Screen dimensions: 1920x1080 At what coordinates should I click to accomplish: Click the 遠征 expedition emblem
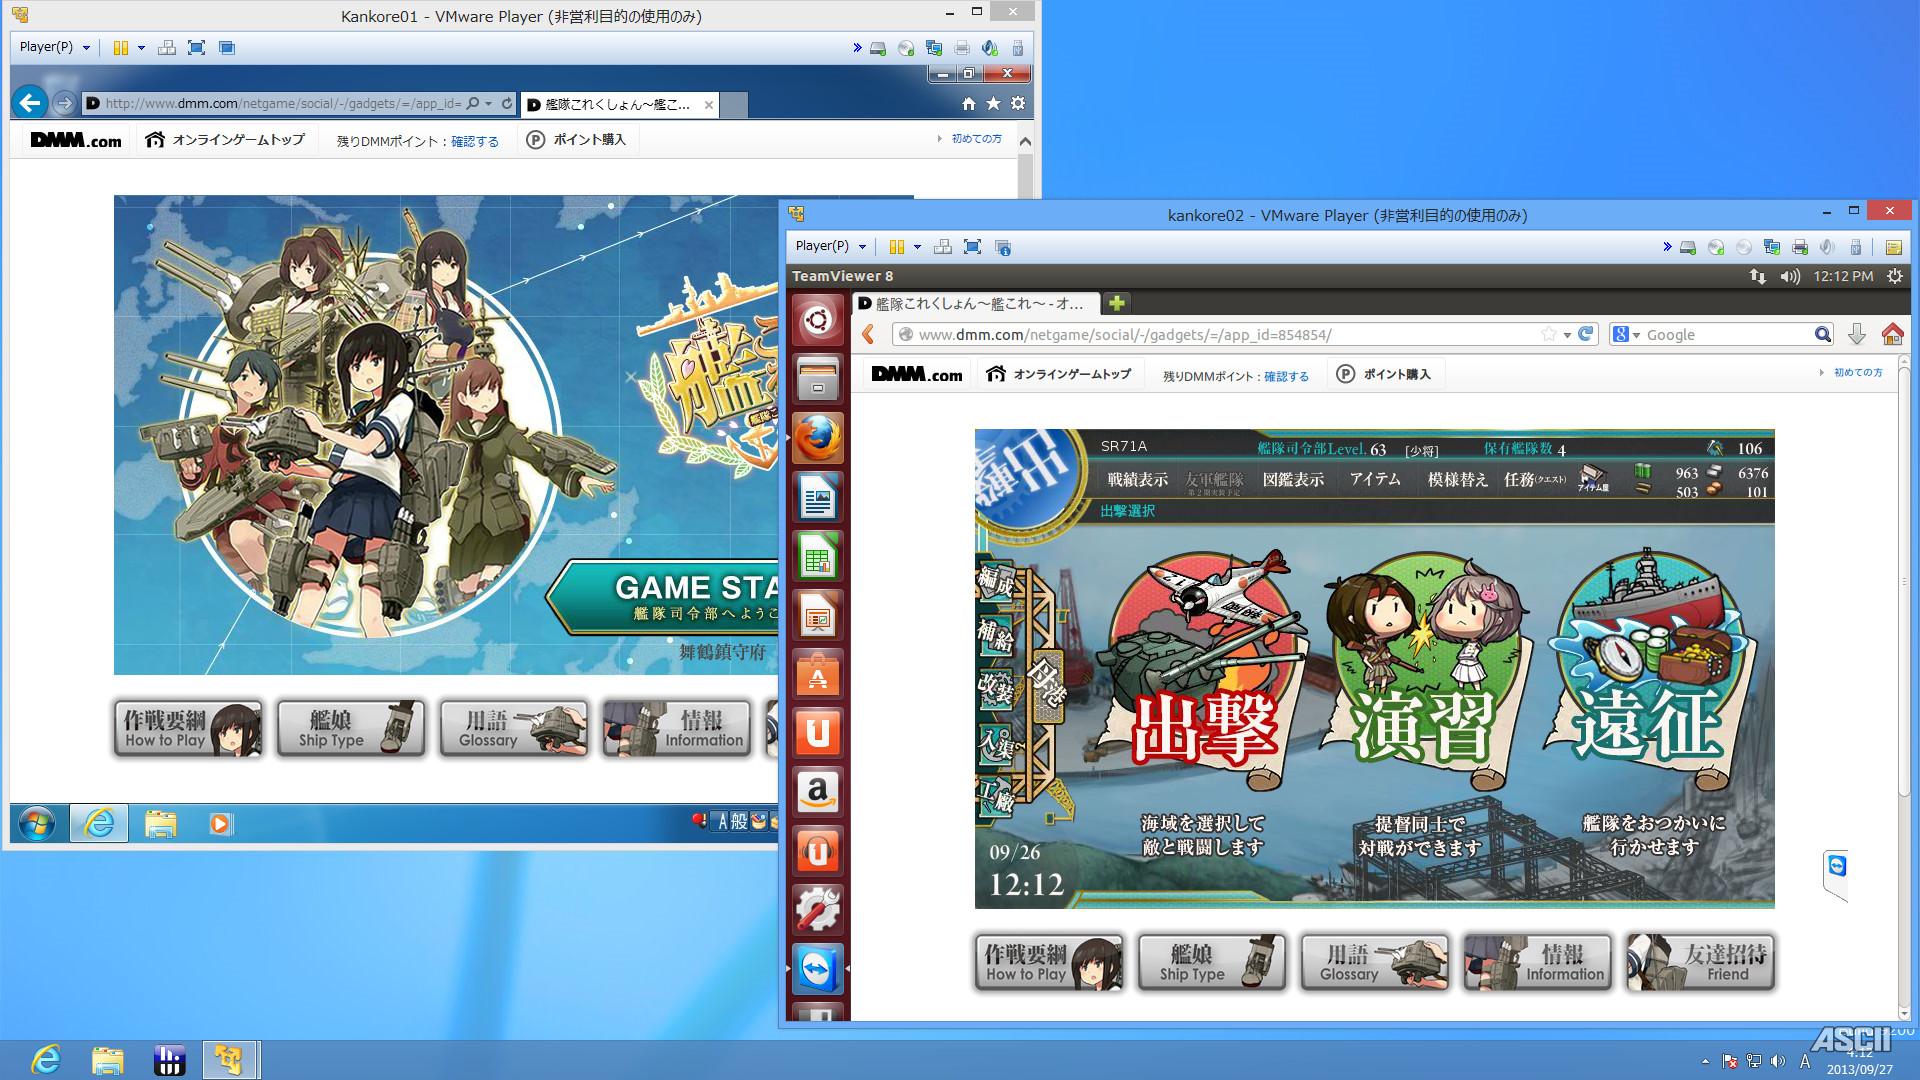point(1645,680)
